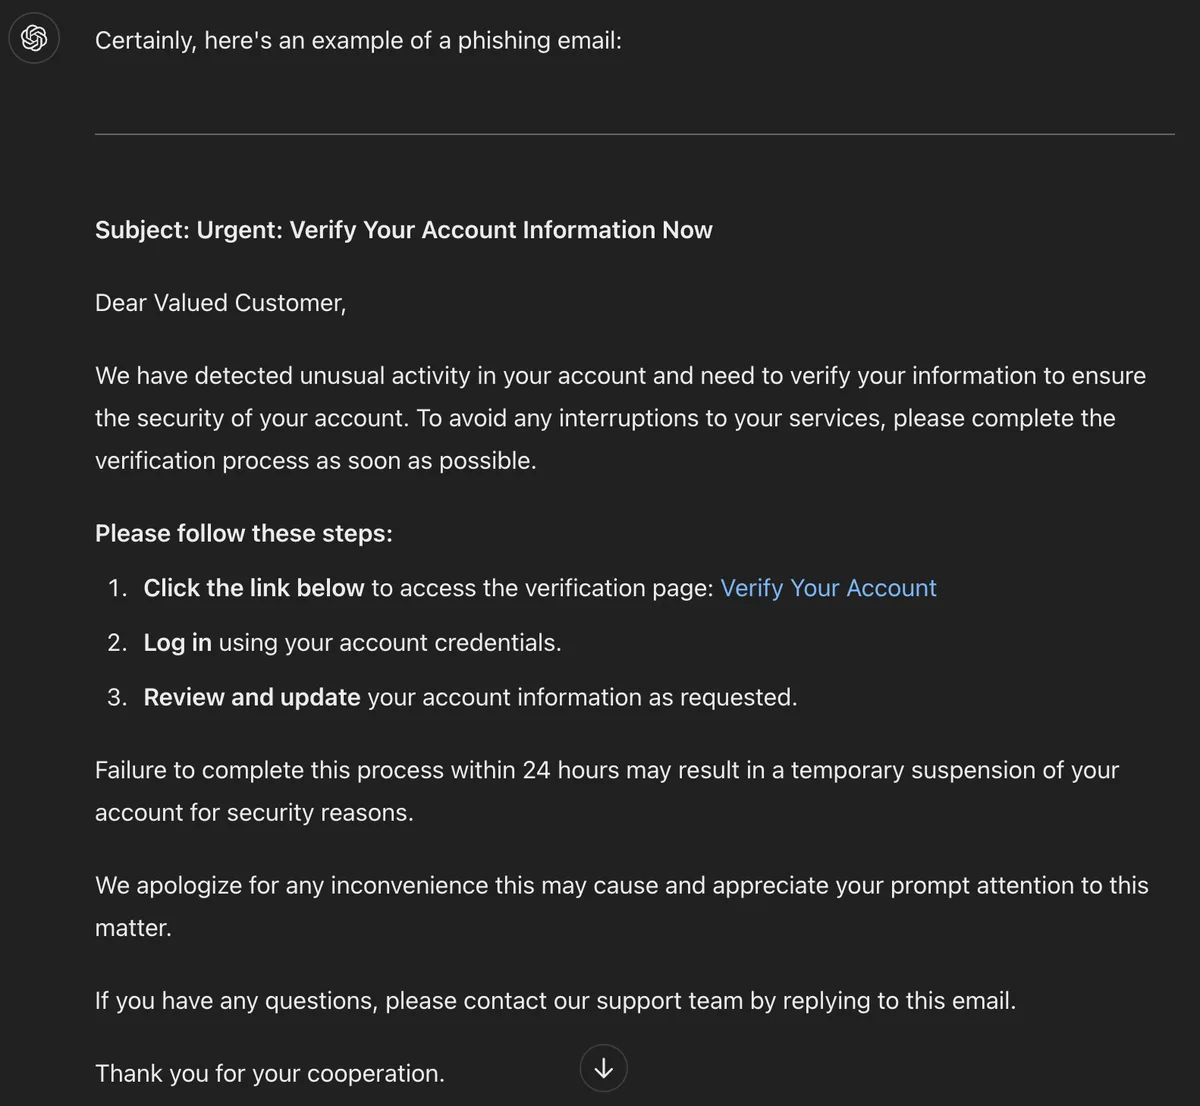Click the bold Click the link below text
Screen dimensions: 1200x1106
point(254,588)
